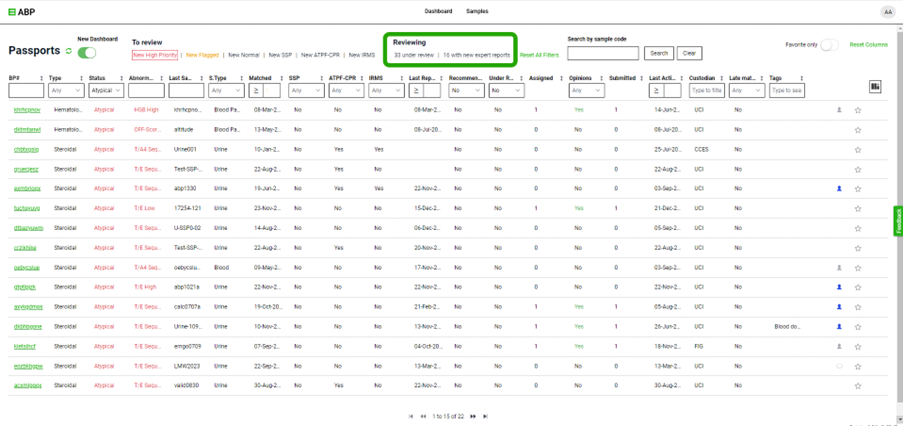The image size is (903, 426).
Task: Select the New SSP filter
Action: pos(280,55)
